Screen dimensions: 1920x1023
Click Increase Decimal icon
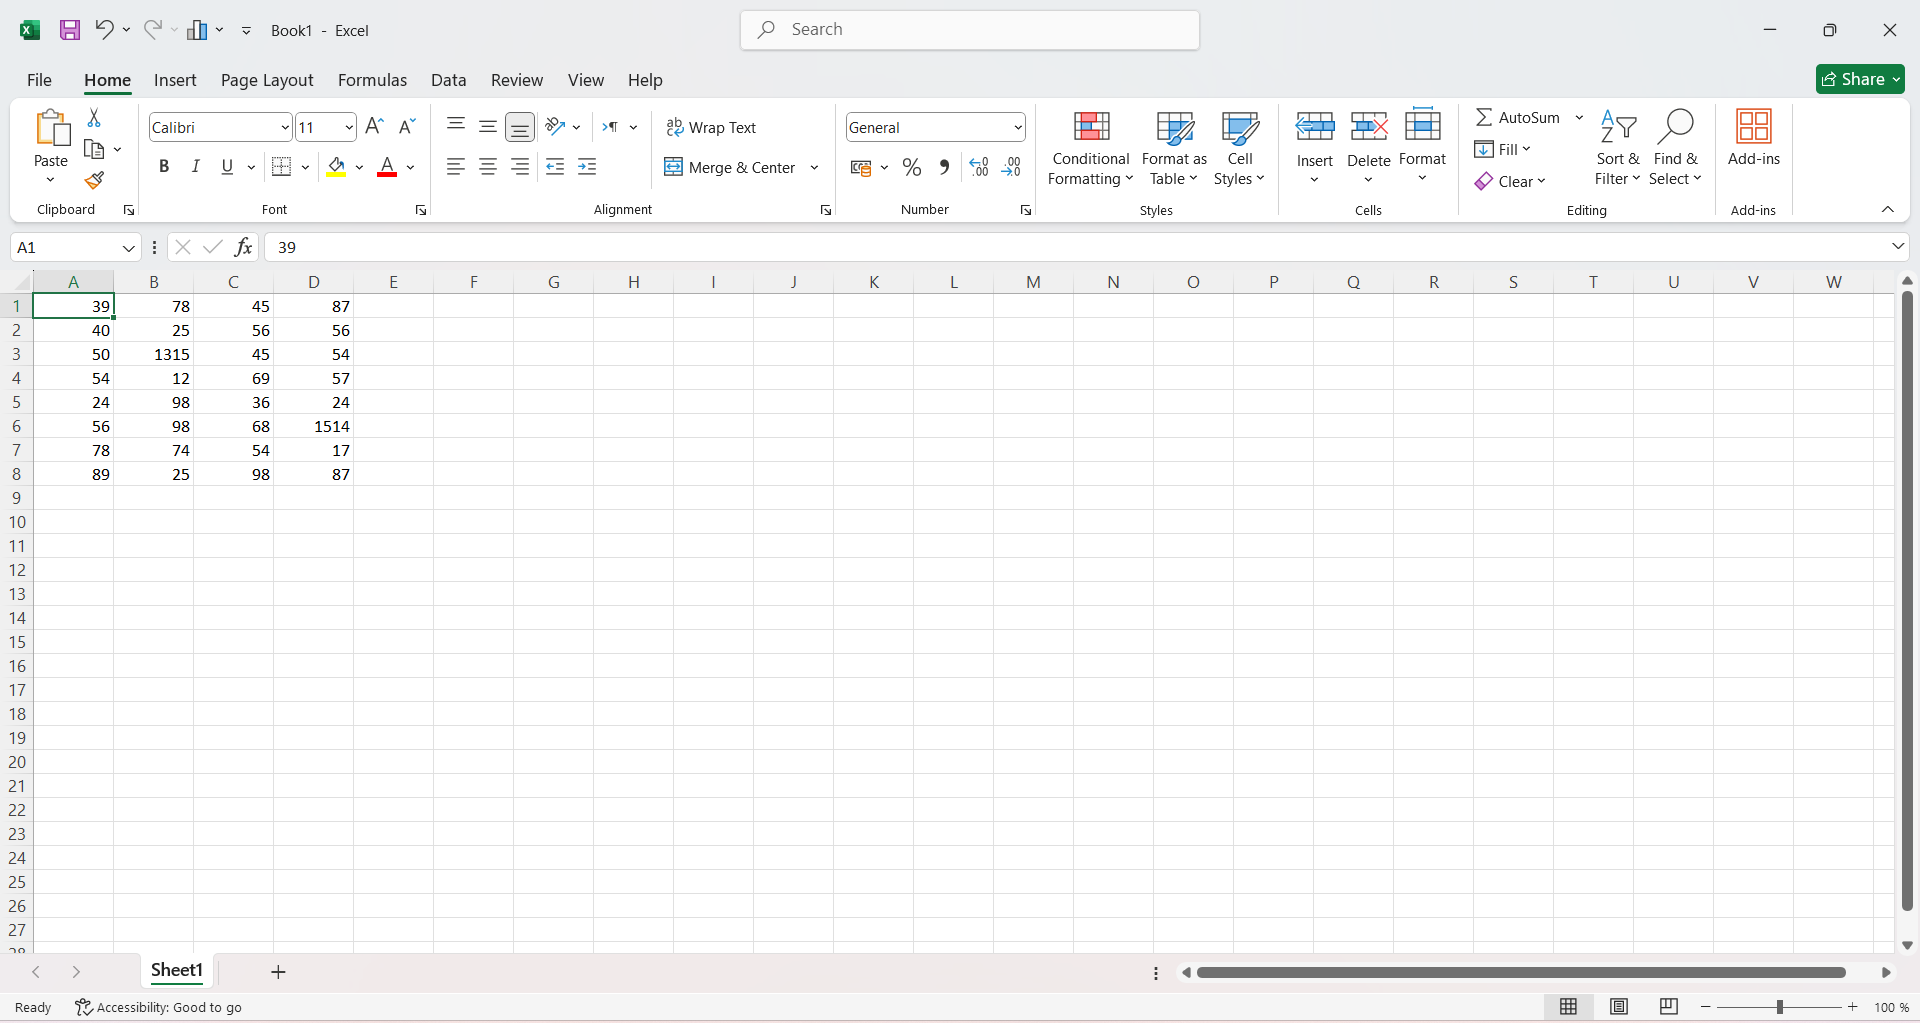[979, 167]
